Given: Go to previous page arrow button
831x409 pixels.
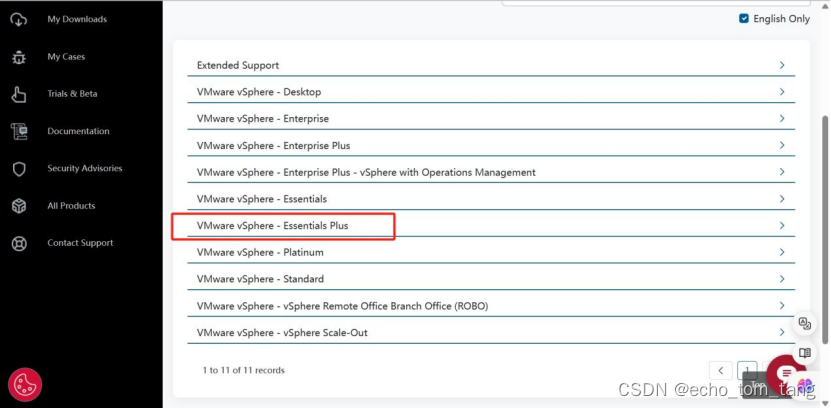Looking at the screenshot, I should pyautogui.click(x=721, y=370).
